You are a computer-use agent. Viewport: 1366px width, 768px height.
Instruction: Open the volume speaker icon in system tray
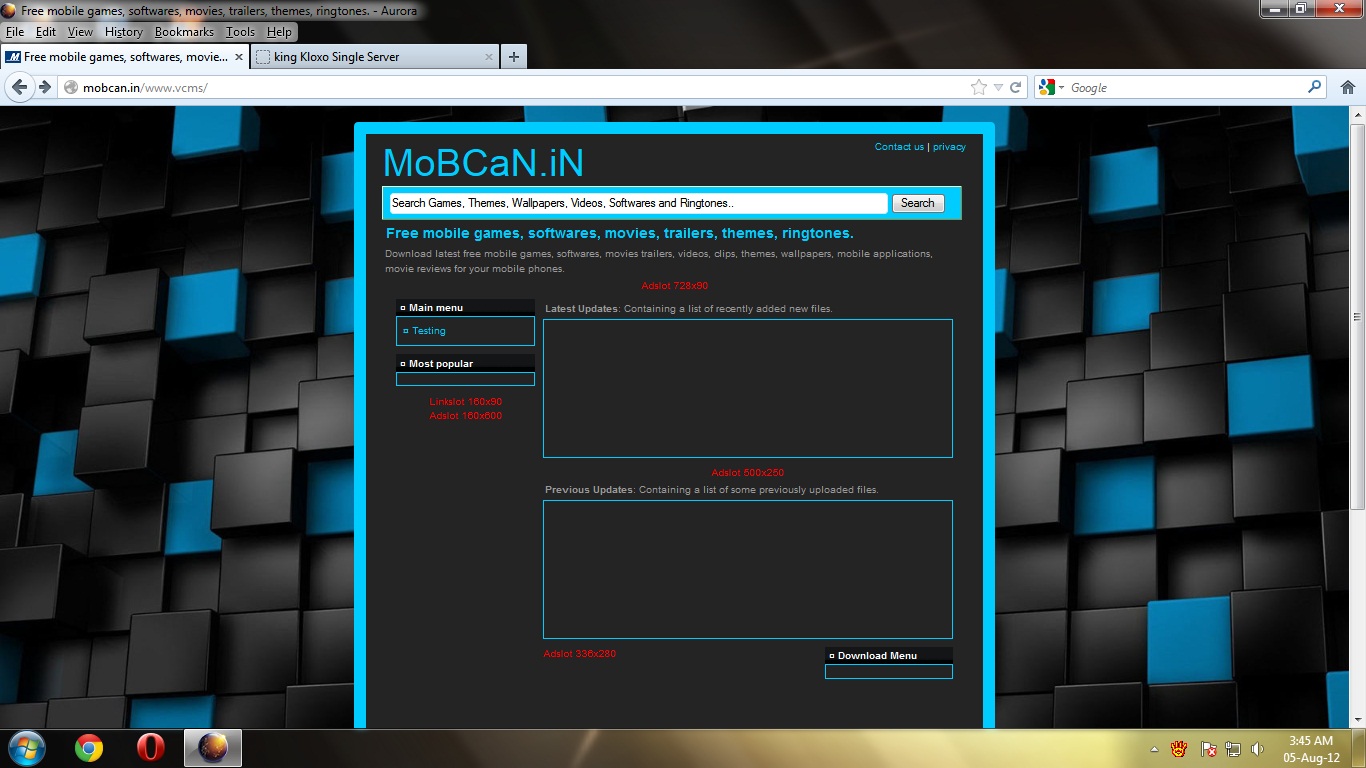point(1257,749)
